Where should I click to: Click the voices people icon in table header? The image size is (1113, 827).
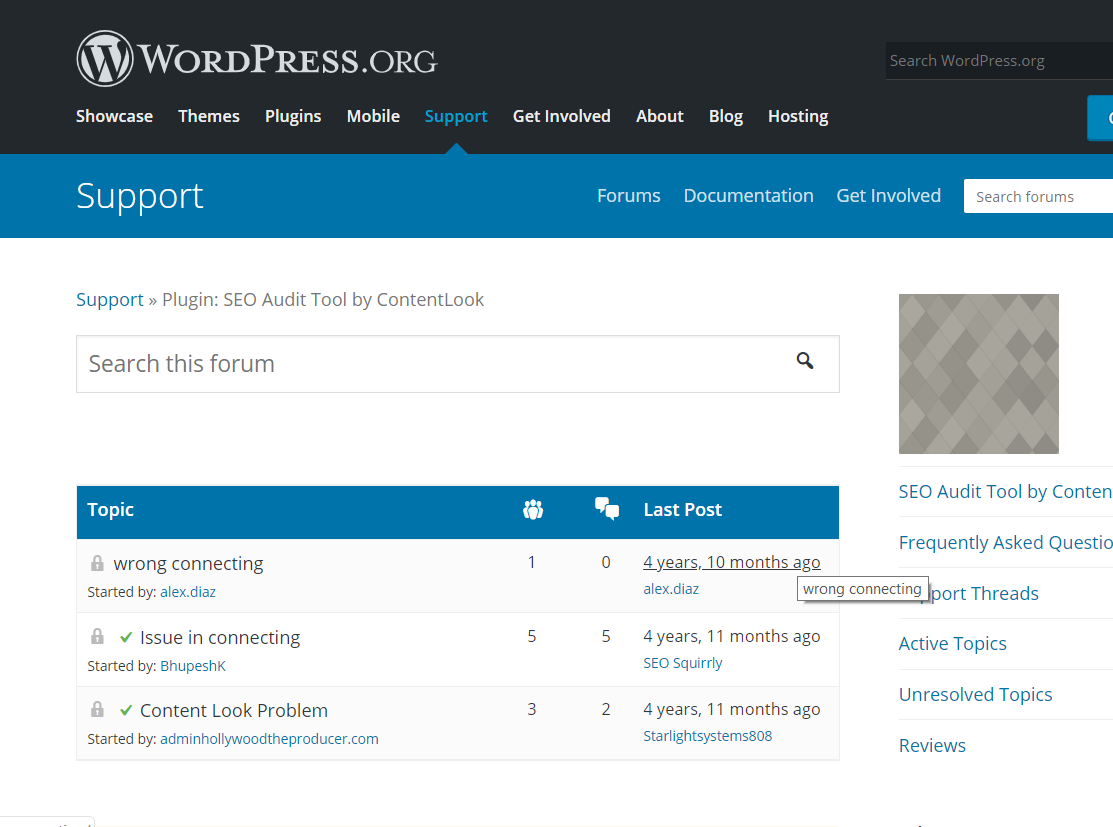click(533, 510)
